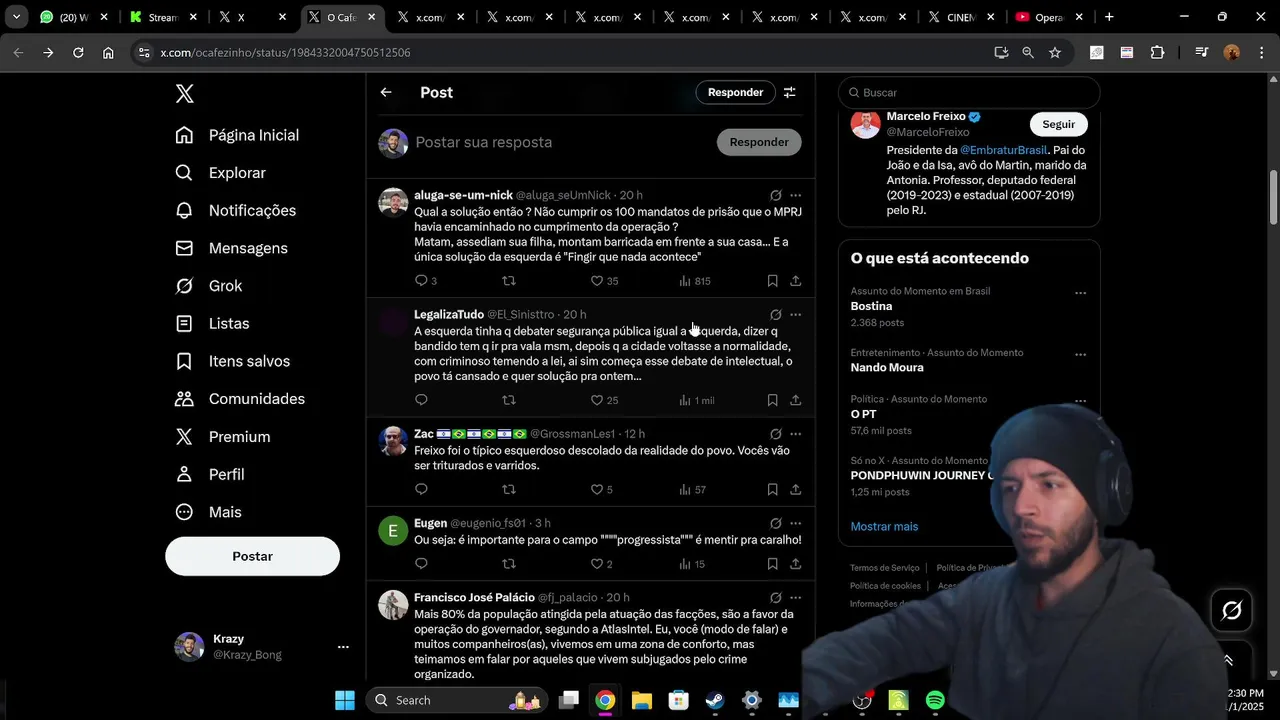Click Mostrar mais in trends
1280x720 pixels.
[884, 526]
